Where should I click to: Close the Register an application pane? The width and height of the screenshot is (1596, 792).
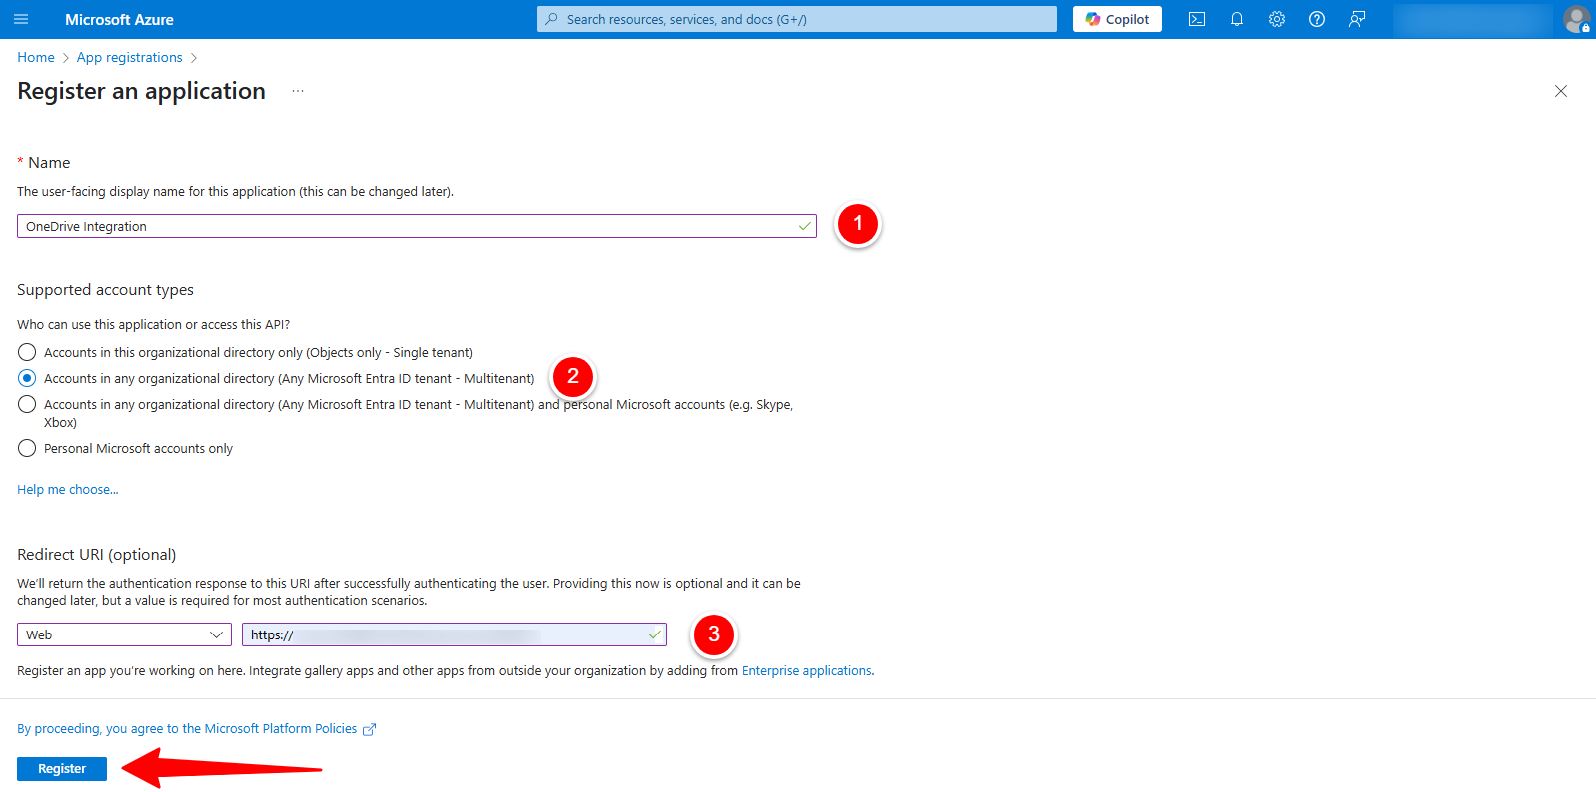tap(1560, 91)
